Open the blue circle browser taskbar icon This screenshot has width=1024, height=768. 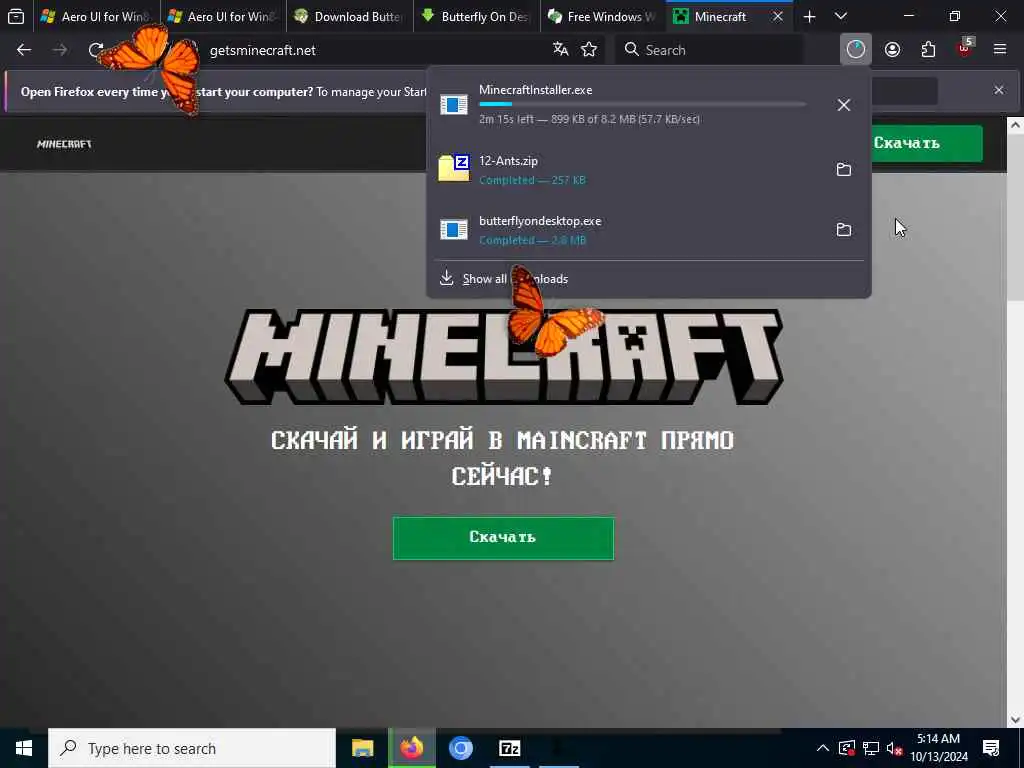[x=460, y=748]
